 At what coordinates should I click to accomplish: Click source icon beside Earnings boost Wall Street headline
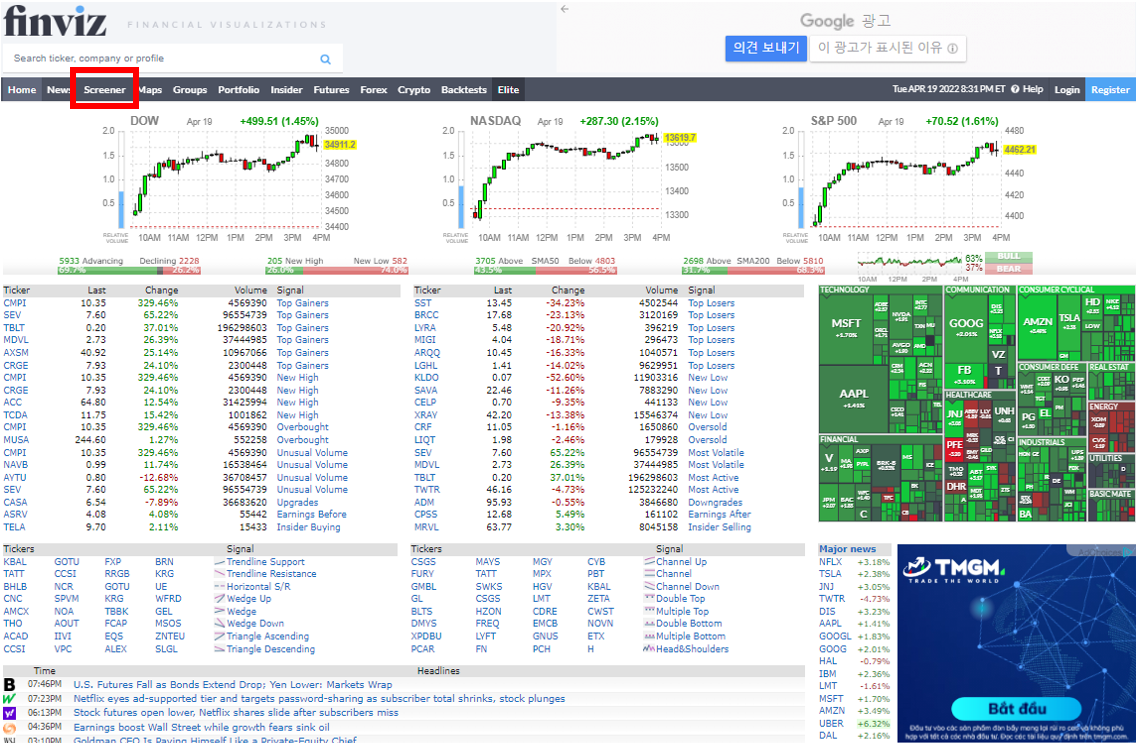[x=9, y=727]
